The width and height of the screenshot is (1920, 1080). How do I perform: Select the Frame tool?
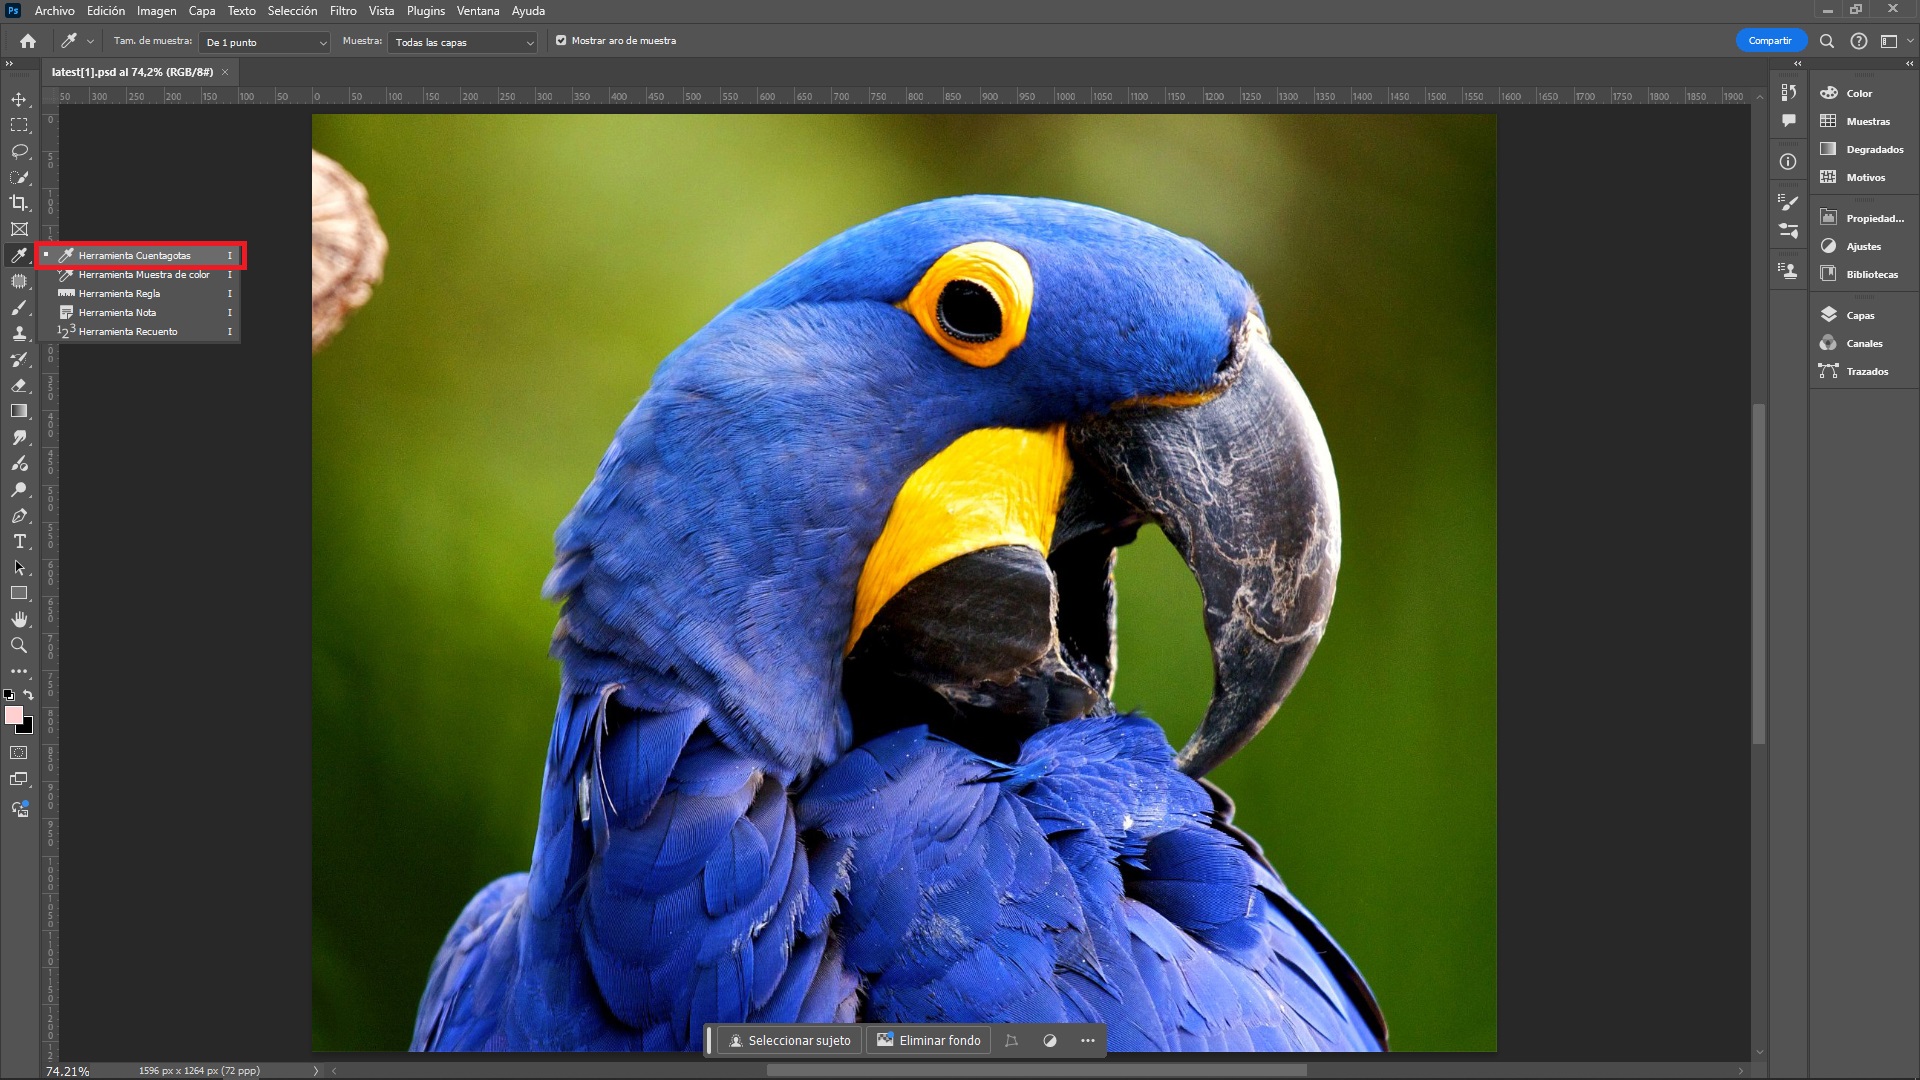coord(19,229)
